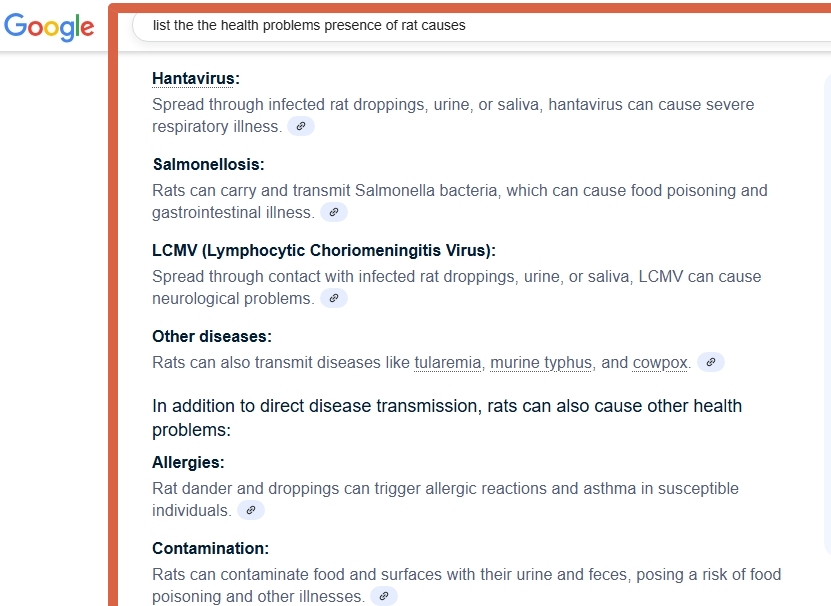Screen dimensions: 831x606
Task: Click the Allergies heading
Action: coord(188,463)
